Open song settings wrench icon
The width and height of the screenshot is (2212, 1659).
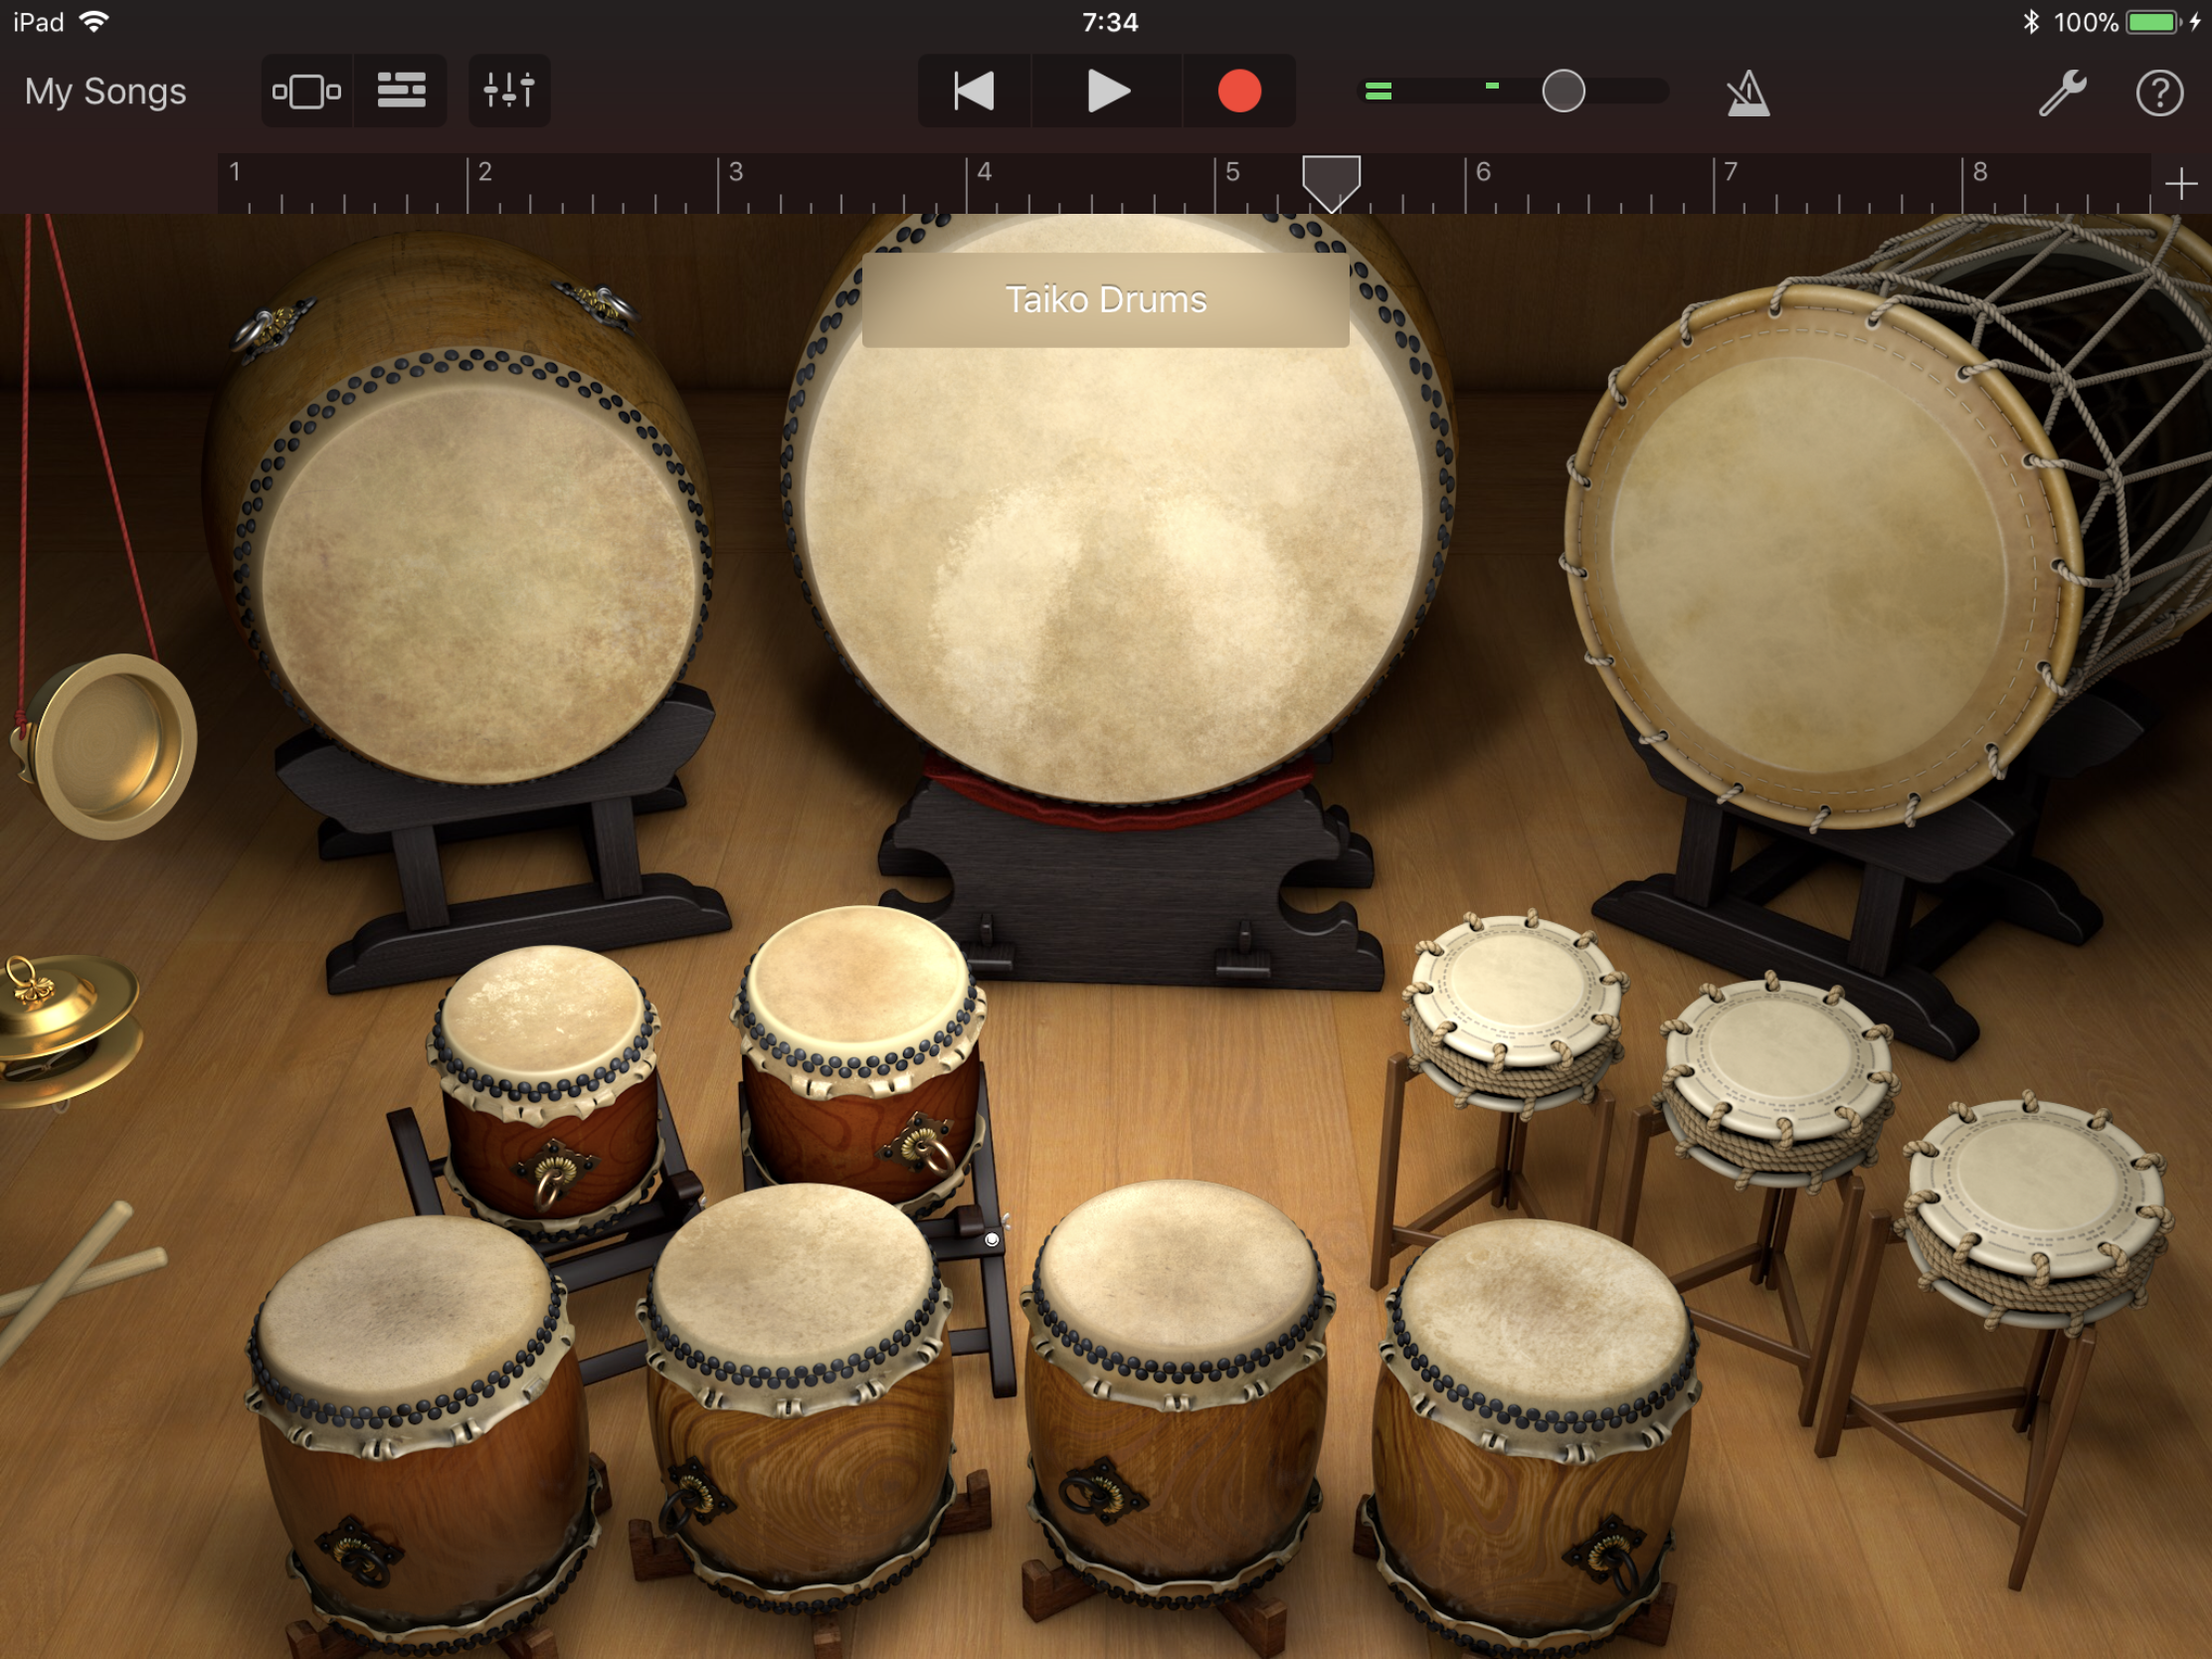[2062, 93]
